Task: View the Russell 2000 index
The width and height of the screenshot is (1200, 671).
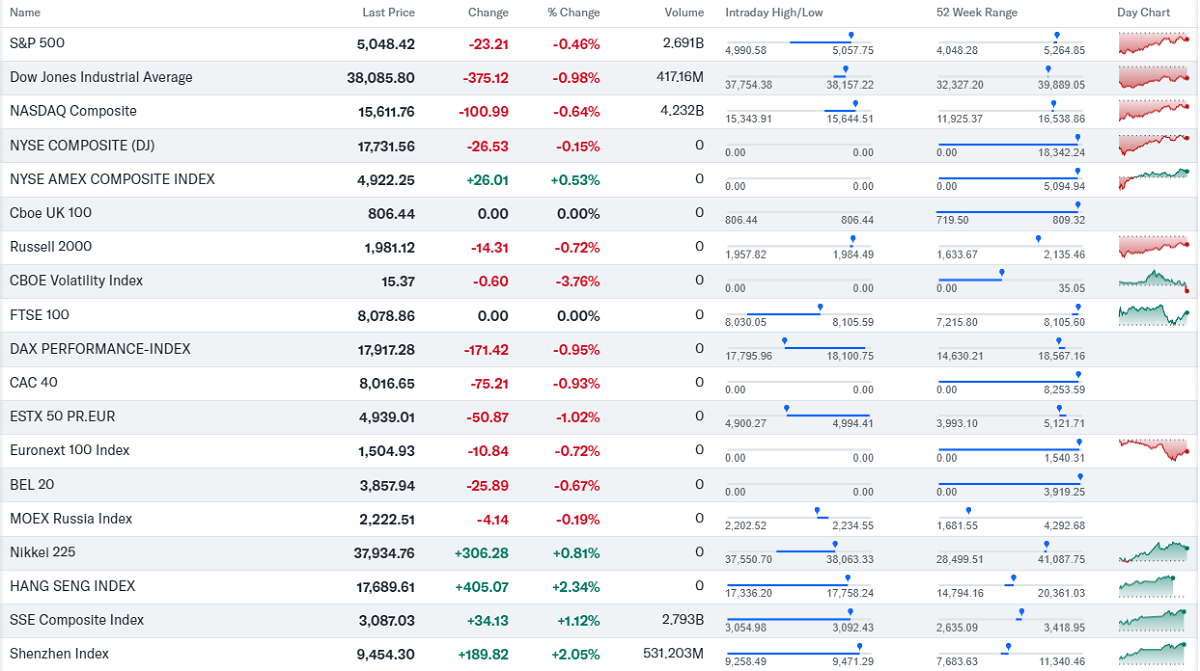Action: (51, 247)
